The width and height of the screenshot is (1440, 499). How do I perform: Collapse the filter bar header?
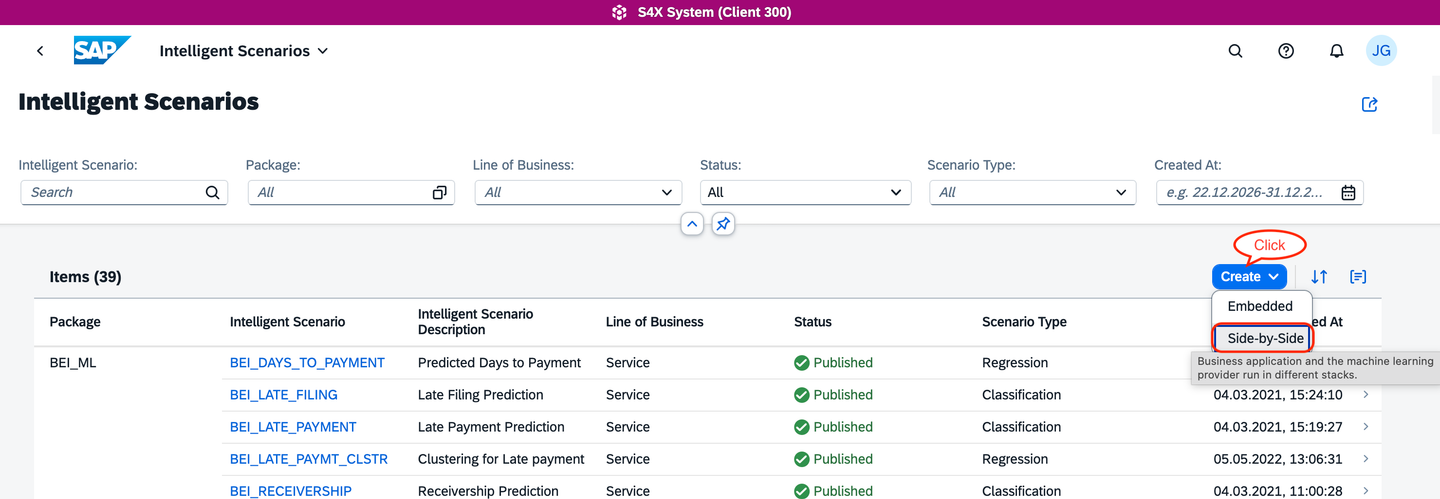click(692, 224)
